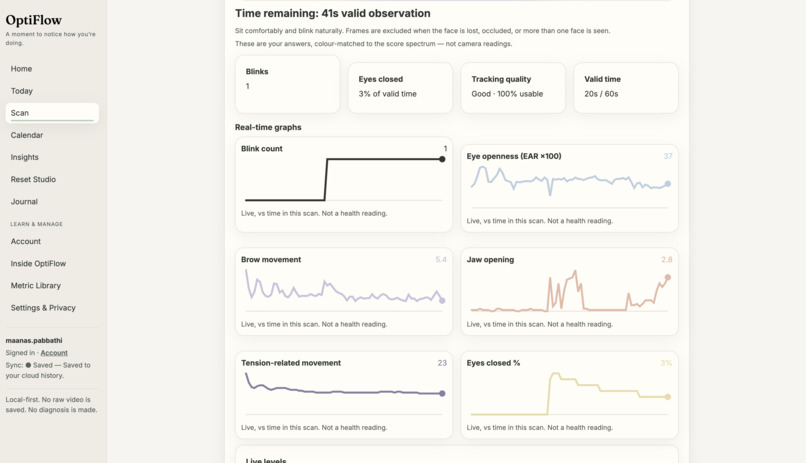Click the Eye openness (EAR ×100) graph
This screenshot has height=463, width=806.
click(570, 188)
